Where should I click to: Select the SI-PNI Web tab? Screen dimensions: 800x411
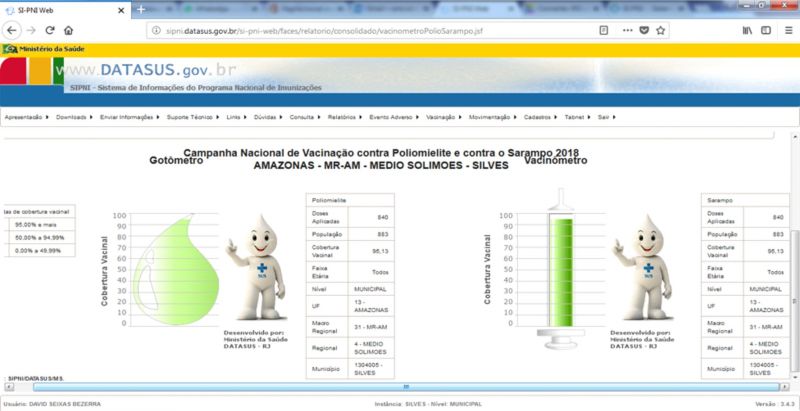[65, 10]
